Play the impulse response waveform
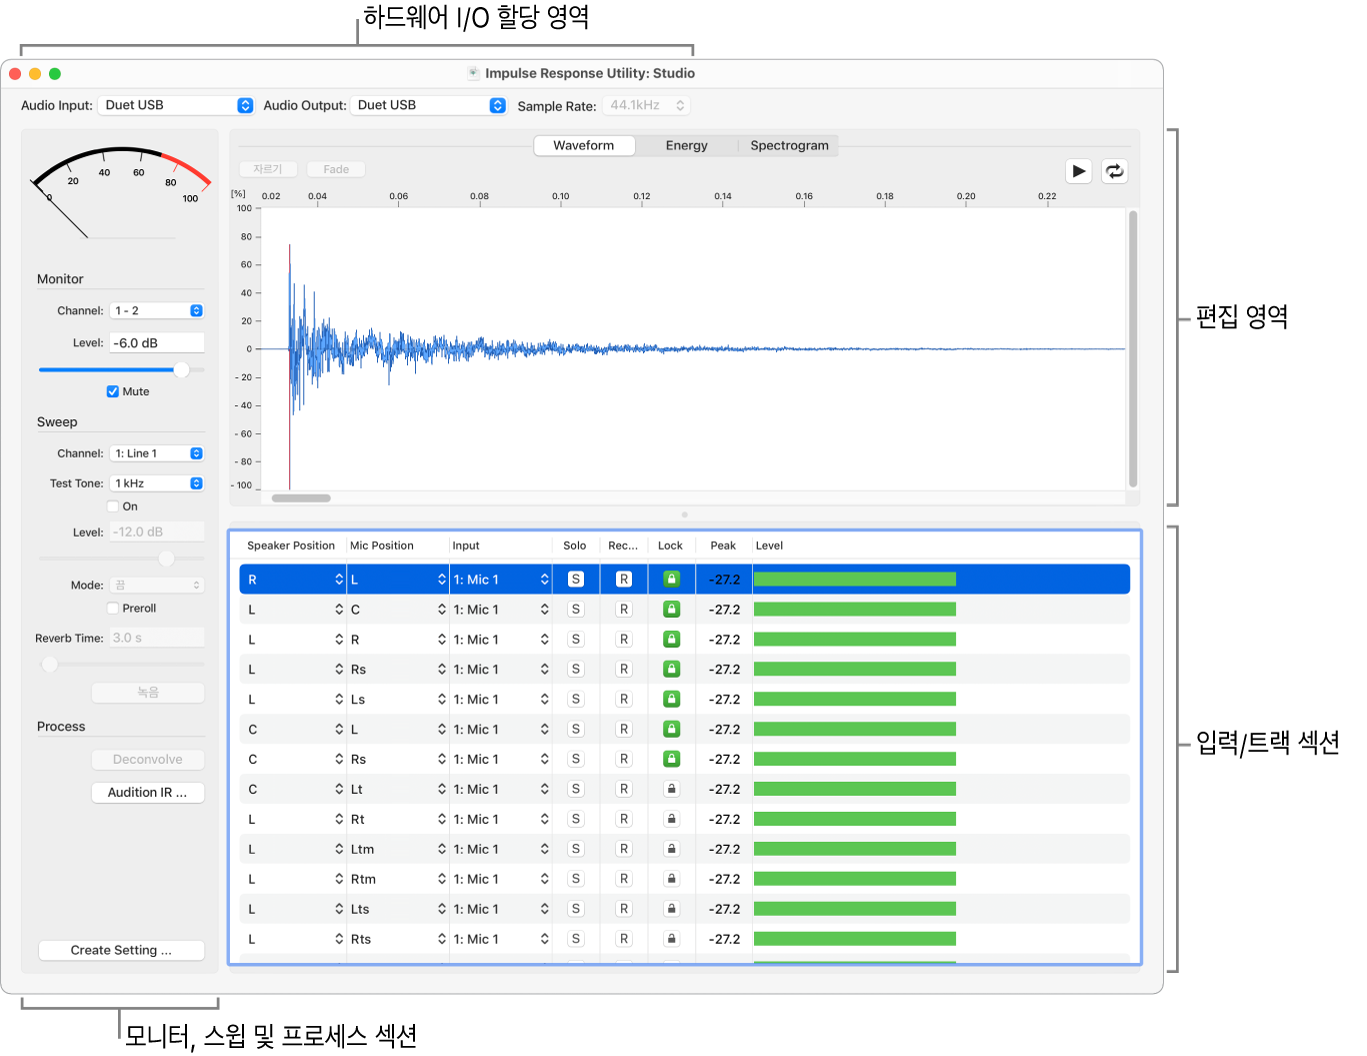 pos(1078,171)
